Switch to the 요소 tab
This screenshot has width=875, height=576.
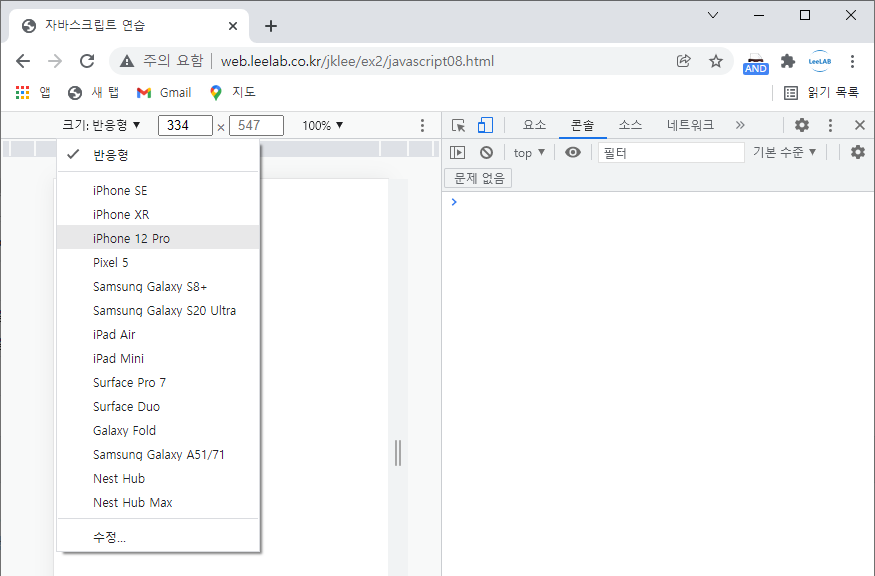[534, 125]
